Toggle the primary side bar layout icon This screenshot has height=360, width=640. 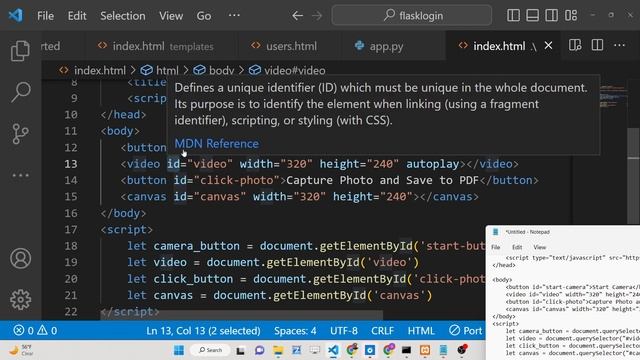tap(513, 16)
